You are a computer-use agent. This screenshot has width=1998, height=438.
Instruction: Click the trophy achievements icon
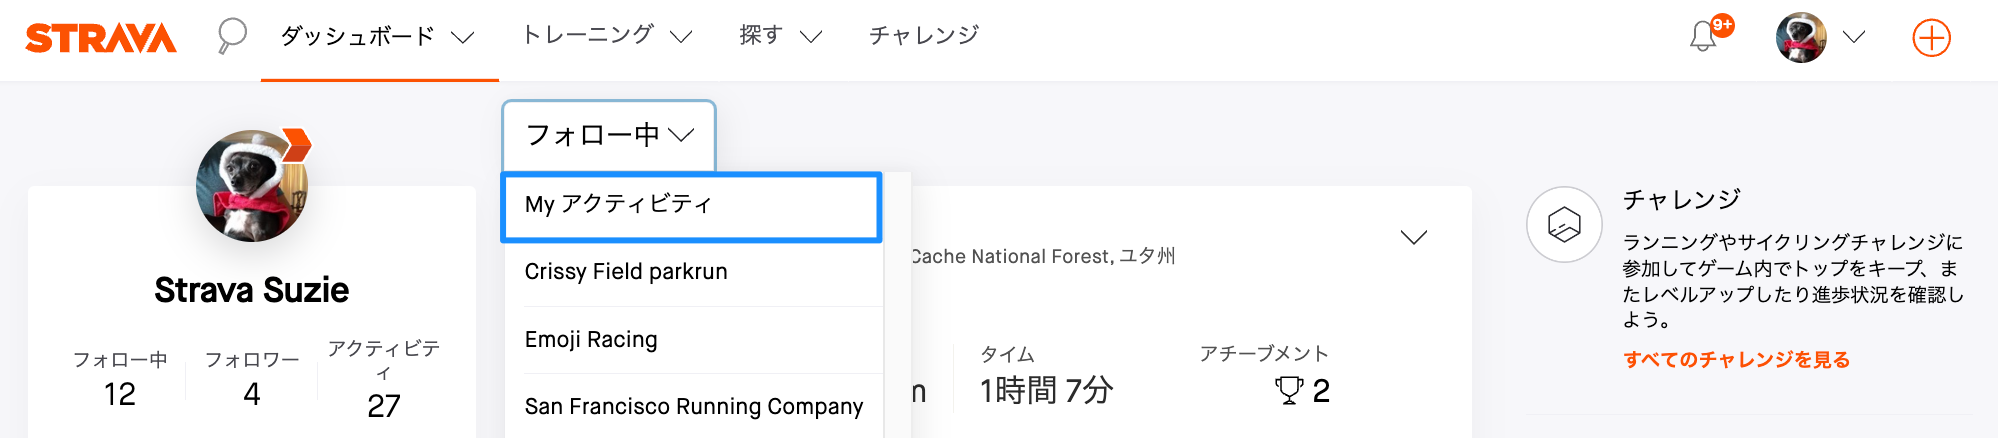(x=1289, y=390)
